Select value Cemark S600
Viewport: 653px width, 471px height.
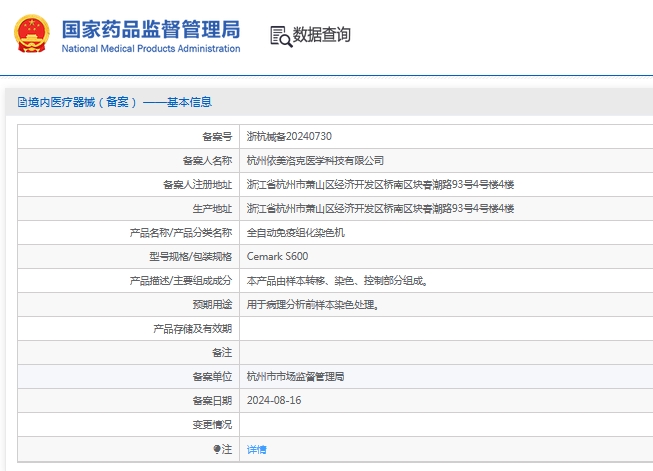point(277,256)
